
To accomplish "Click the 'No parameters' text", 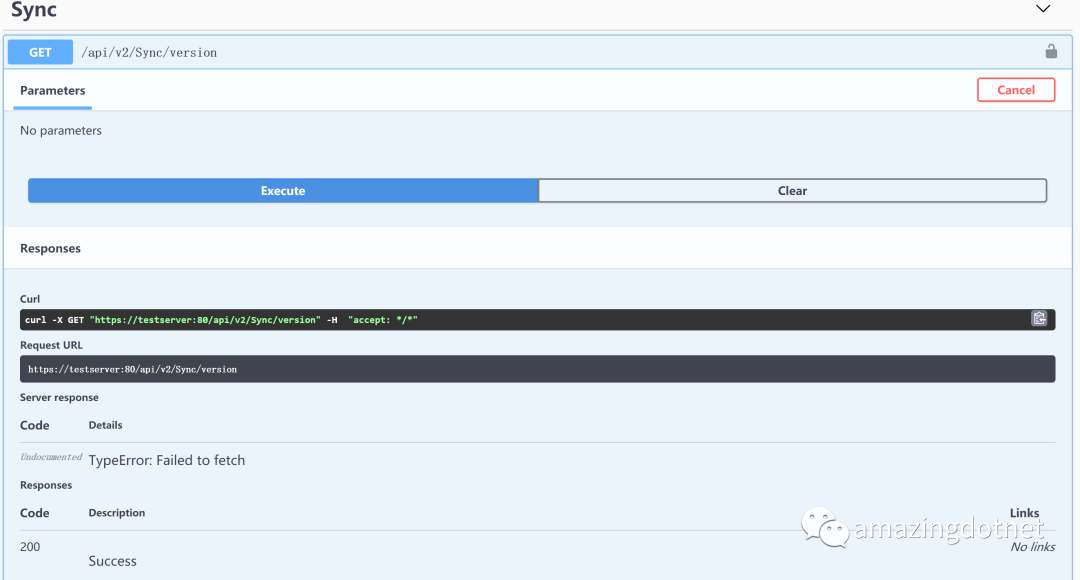I will click(x=61, y=130).
